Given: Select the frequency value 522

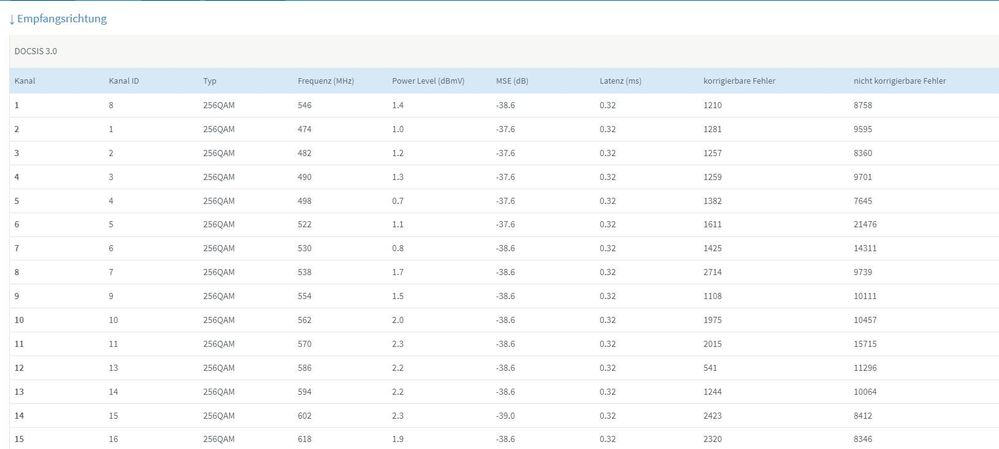Looking at the screenshot, I should [305, 224].
